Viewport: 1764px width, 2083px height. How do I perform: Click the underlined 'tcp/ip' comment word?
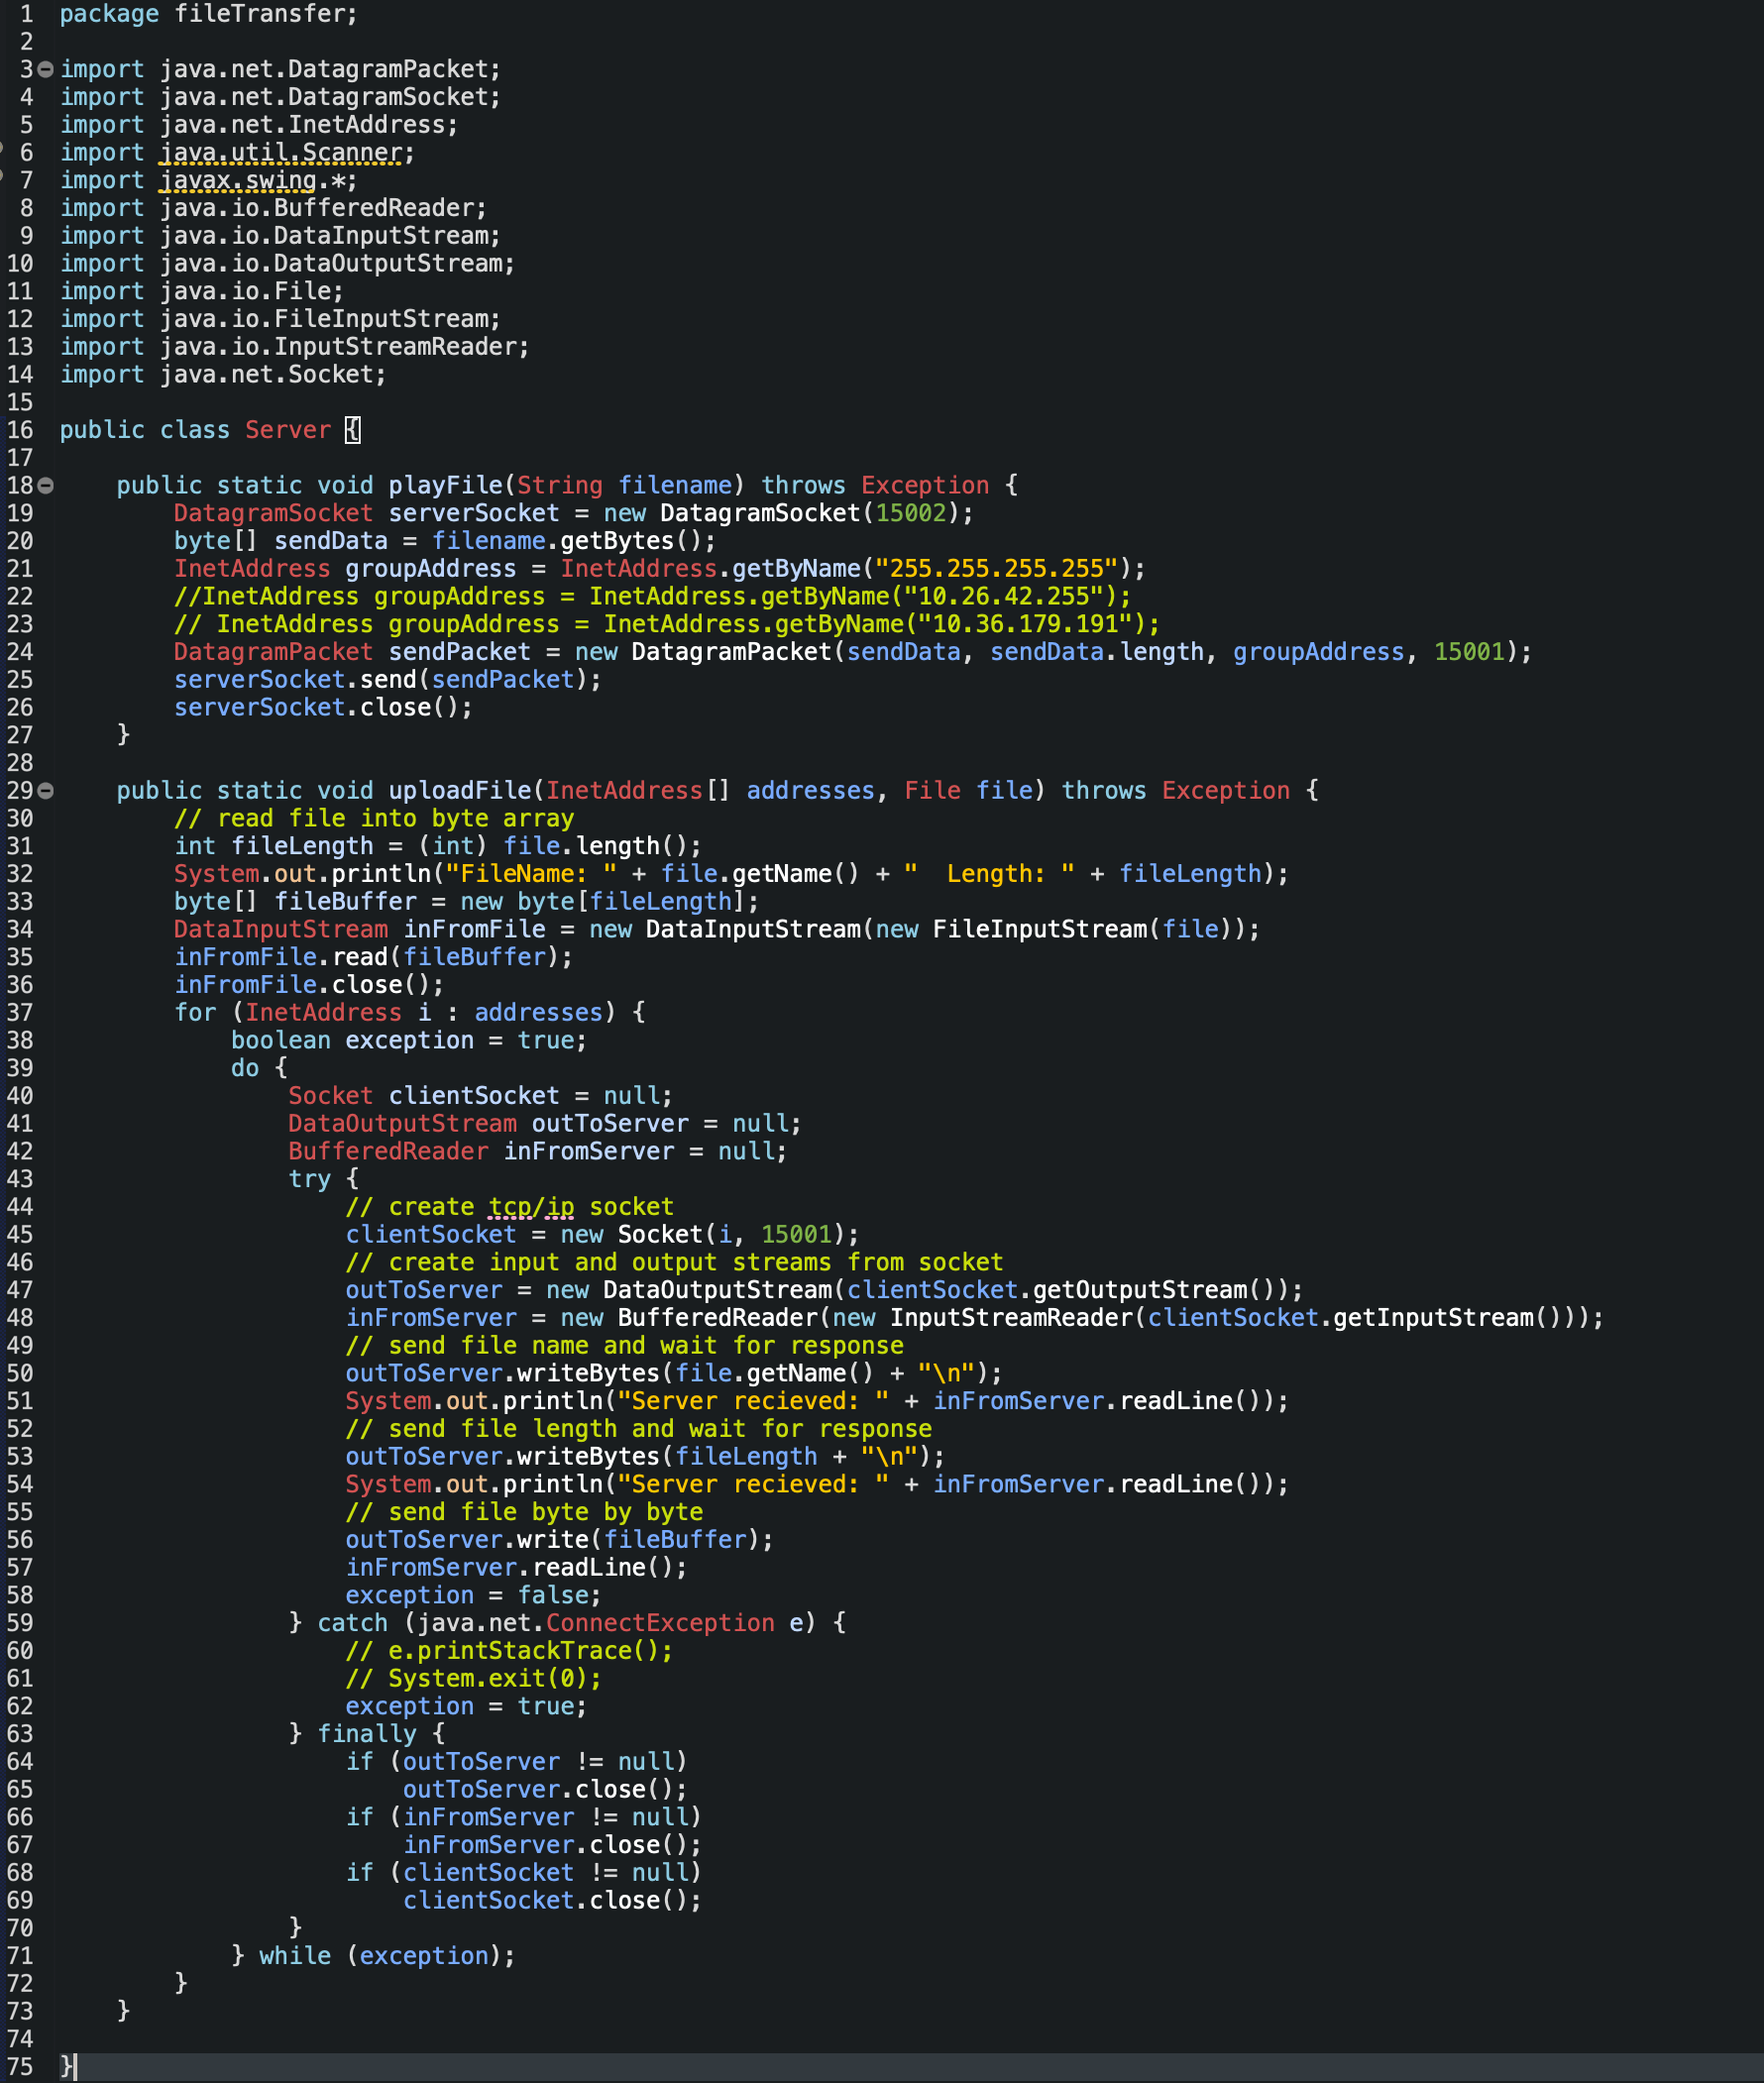[531, 1207]
